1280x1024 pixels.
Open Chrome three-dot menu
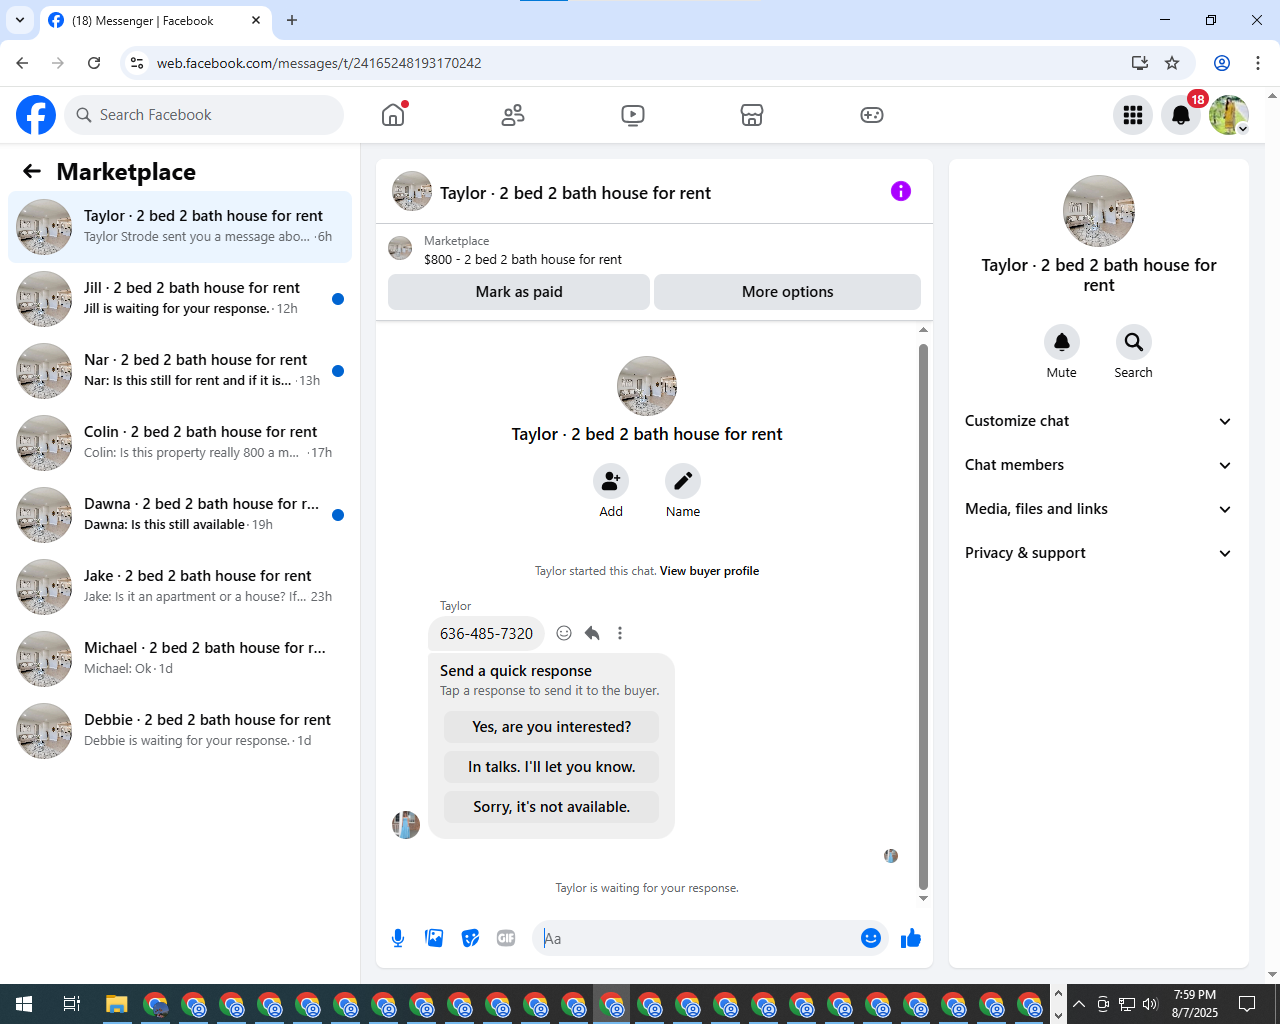(1258, 63)
